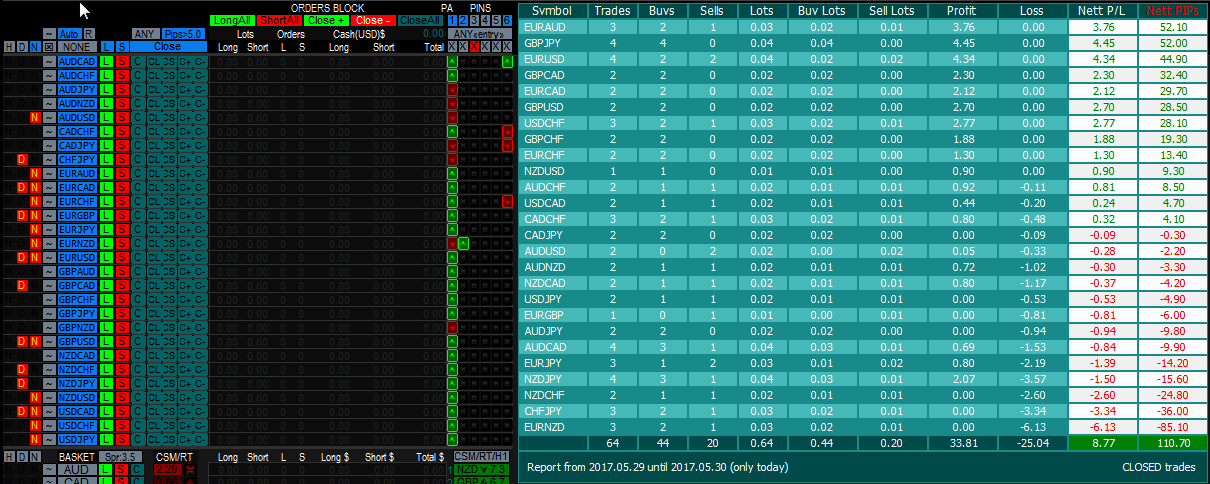
Task: Sort report by Trades column header
Action: tap(610, 10)
